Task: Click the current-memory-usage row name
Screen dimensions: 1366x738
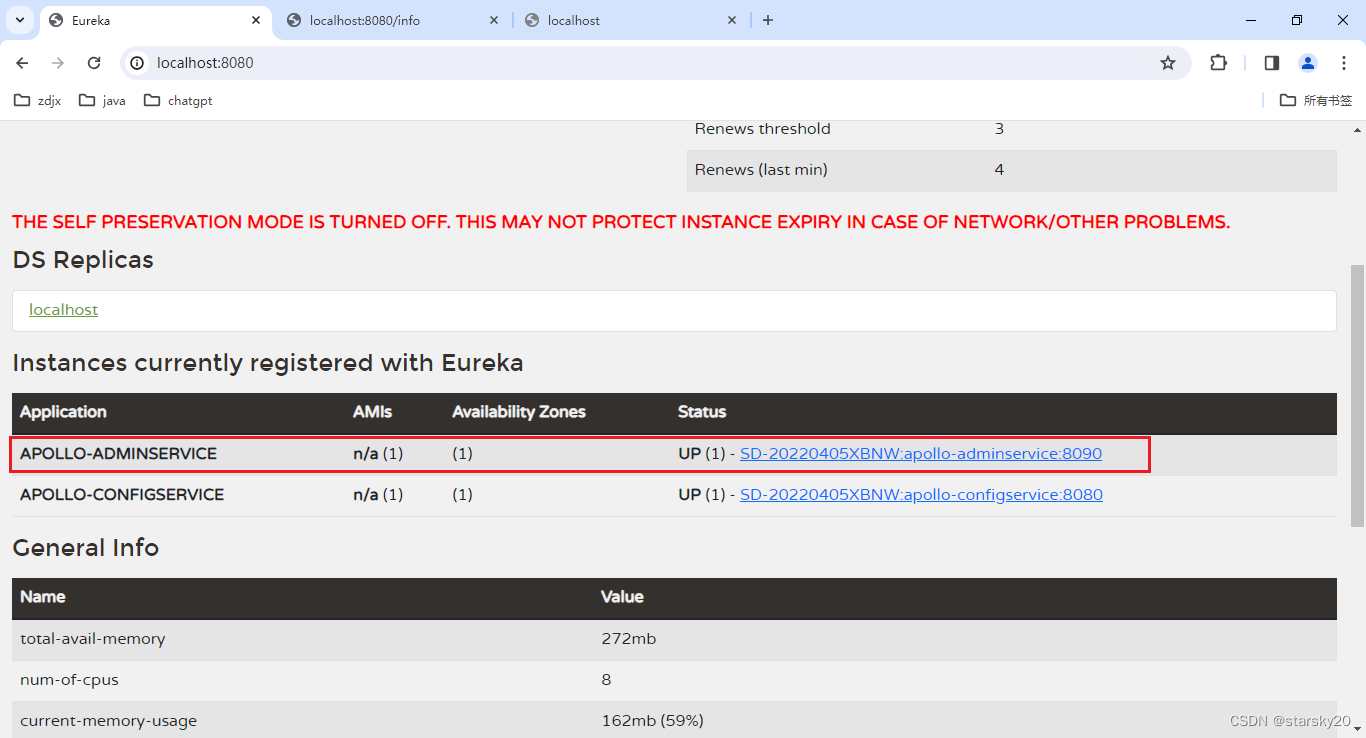Action: coord(108,721)
